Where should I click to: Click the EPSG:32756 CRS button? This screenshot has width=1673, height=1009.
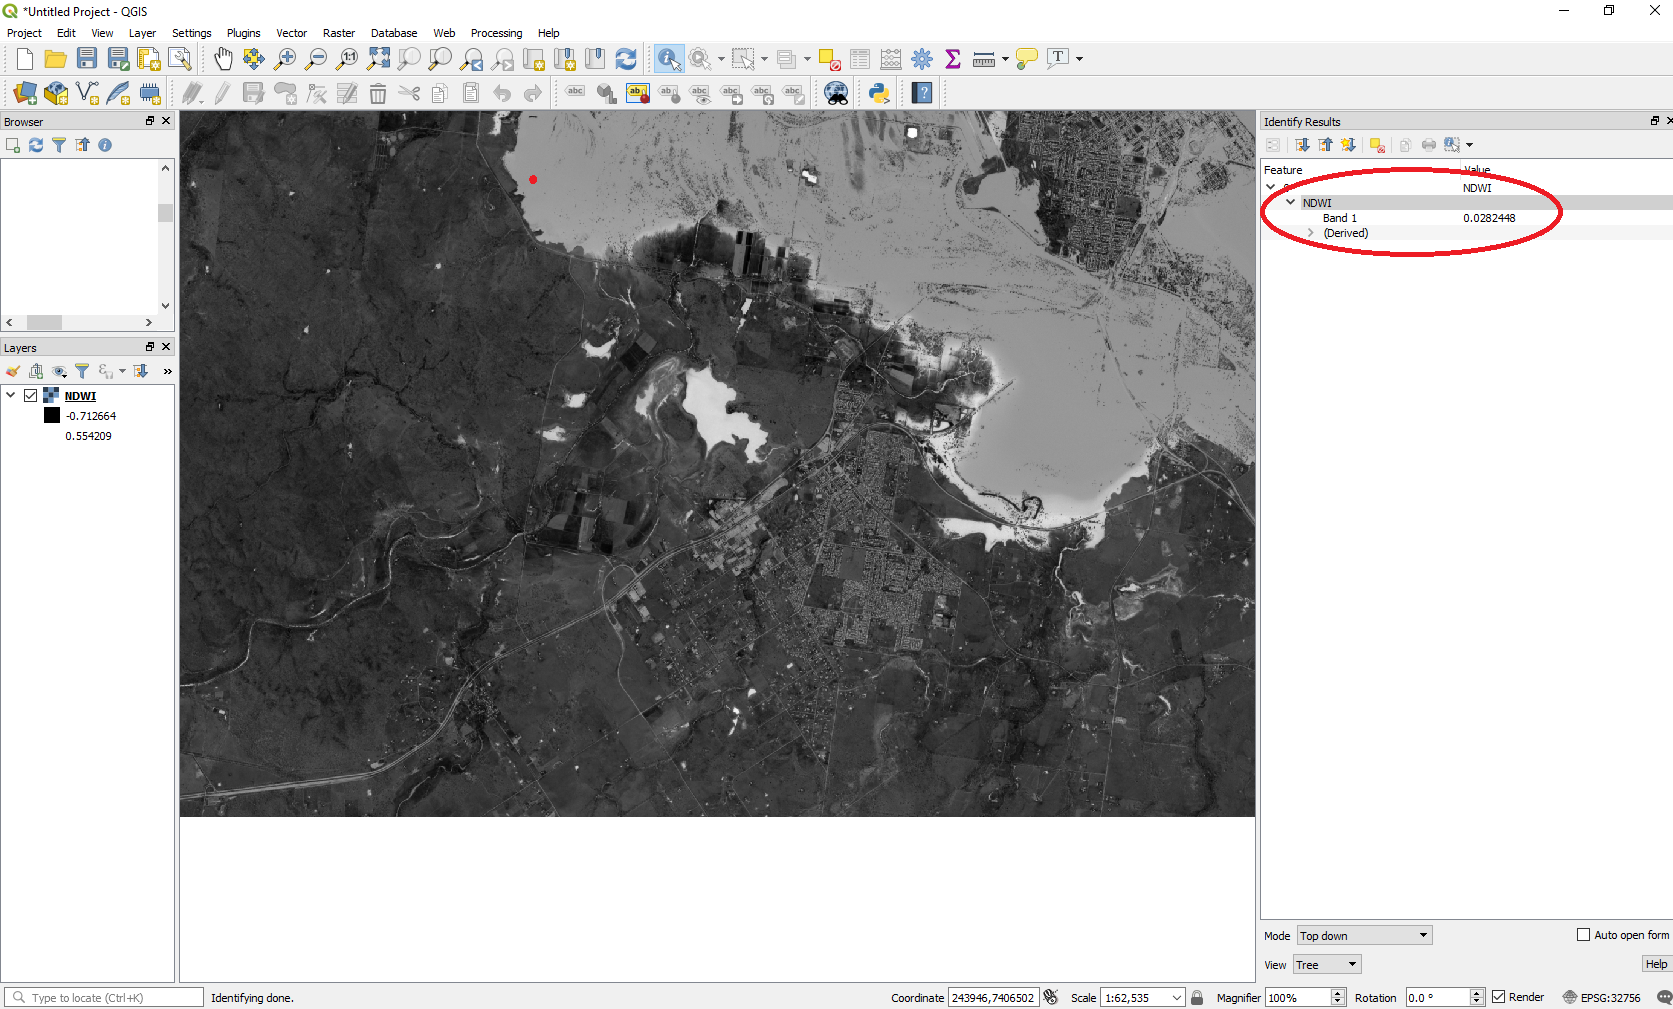1602,997
